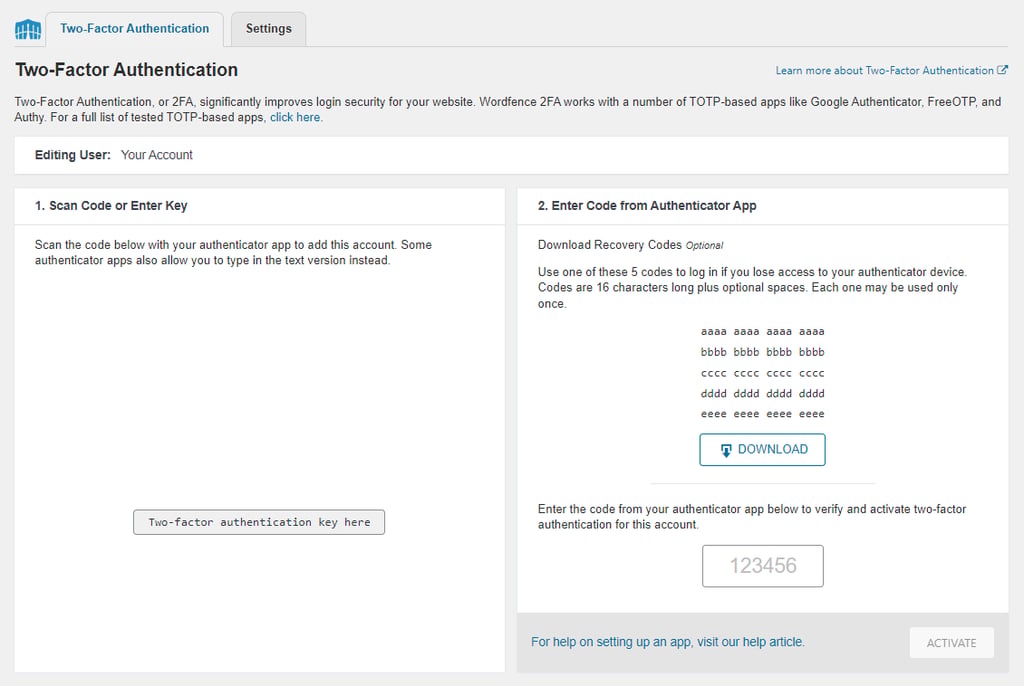Select the two-factor authentication key text box

259,522
